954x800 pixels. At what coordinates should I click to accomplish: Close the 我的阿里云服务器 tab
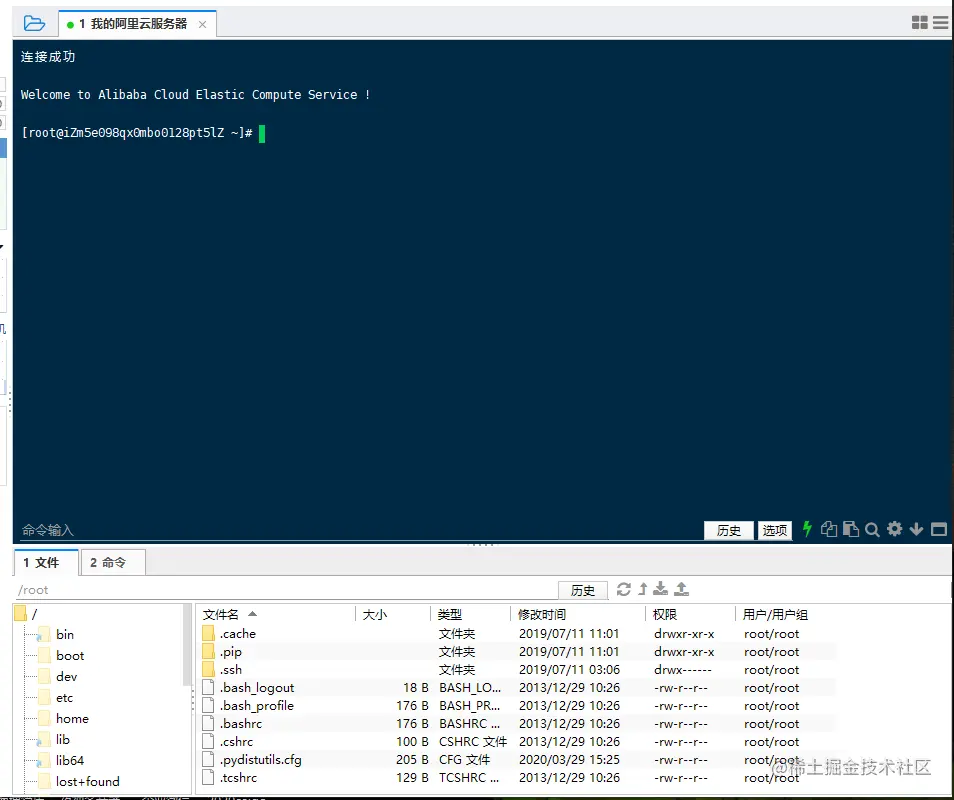pos(203,24)
